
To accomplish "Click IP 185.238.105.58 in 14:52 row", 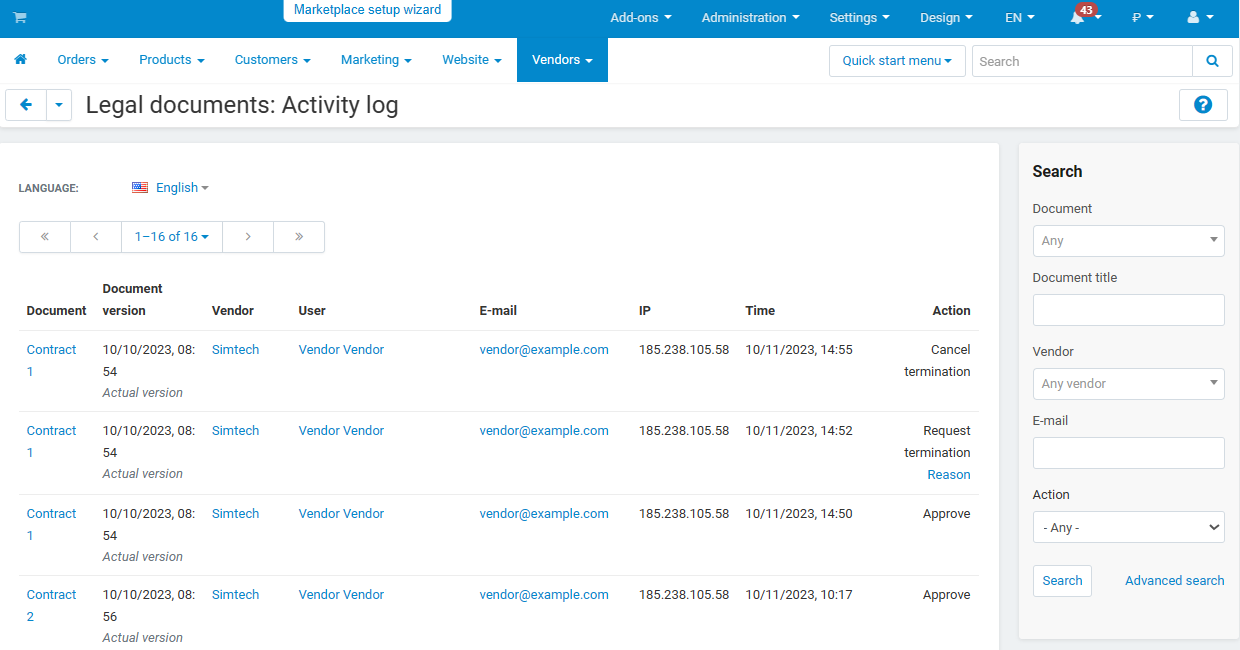I will (x=684, y=431).
